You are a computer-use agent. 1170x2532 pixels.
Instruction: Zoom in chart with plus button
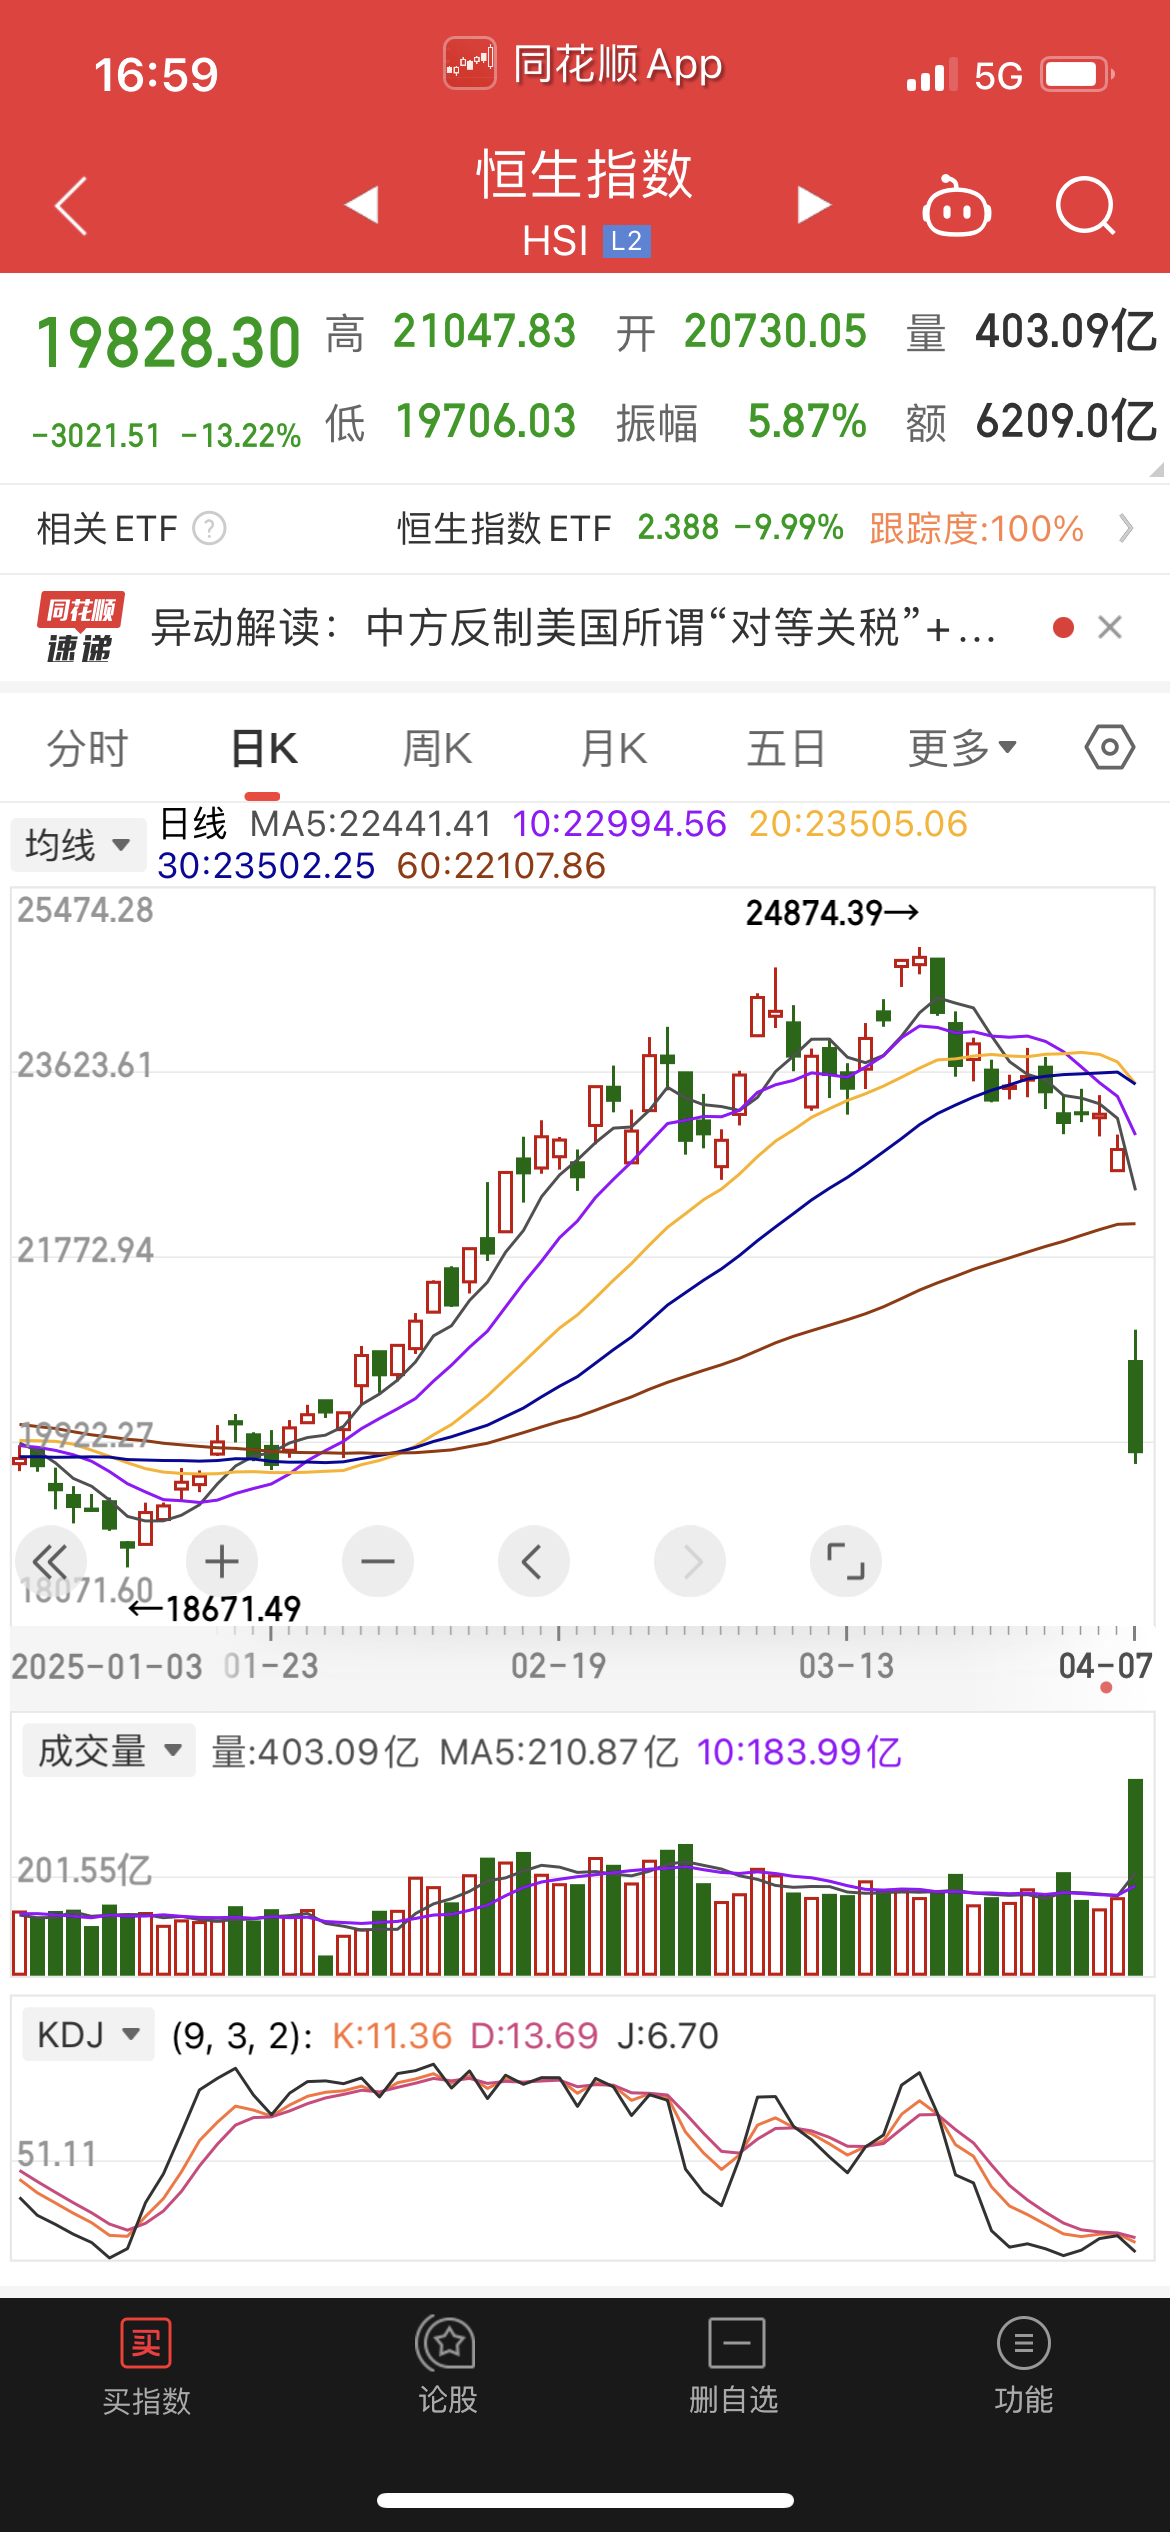click(222, 1561)
